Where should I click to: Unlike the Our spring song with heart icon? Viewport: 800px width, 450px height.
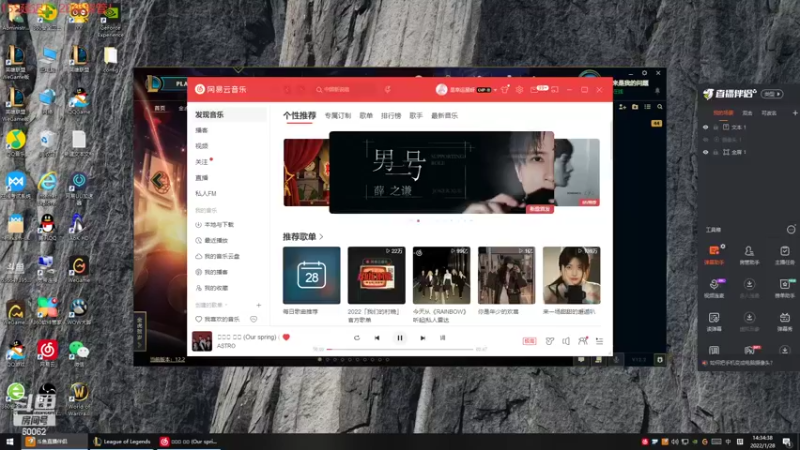click(286, 337)
